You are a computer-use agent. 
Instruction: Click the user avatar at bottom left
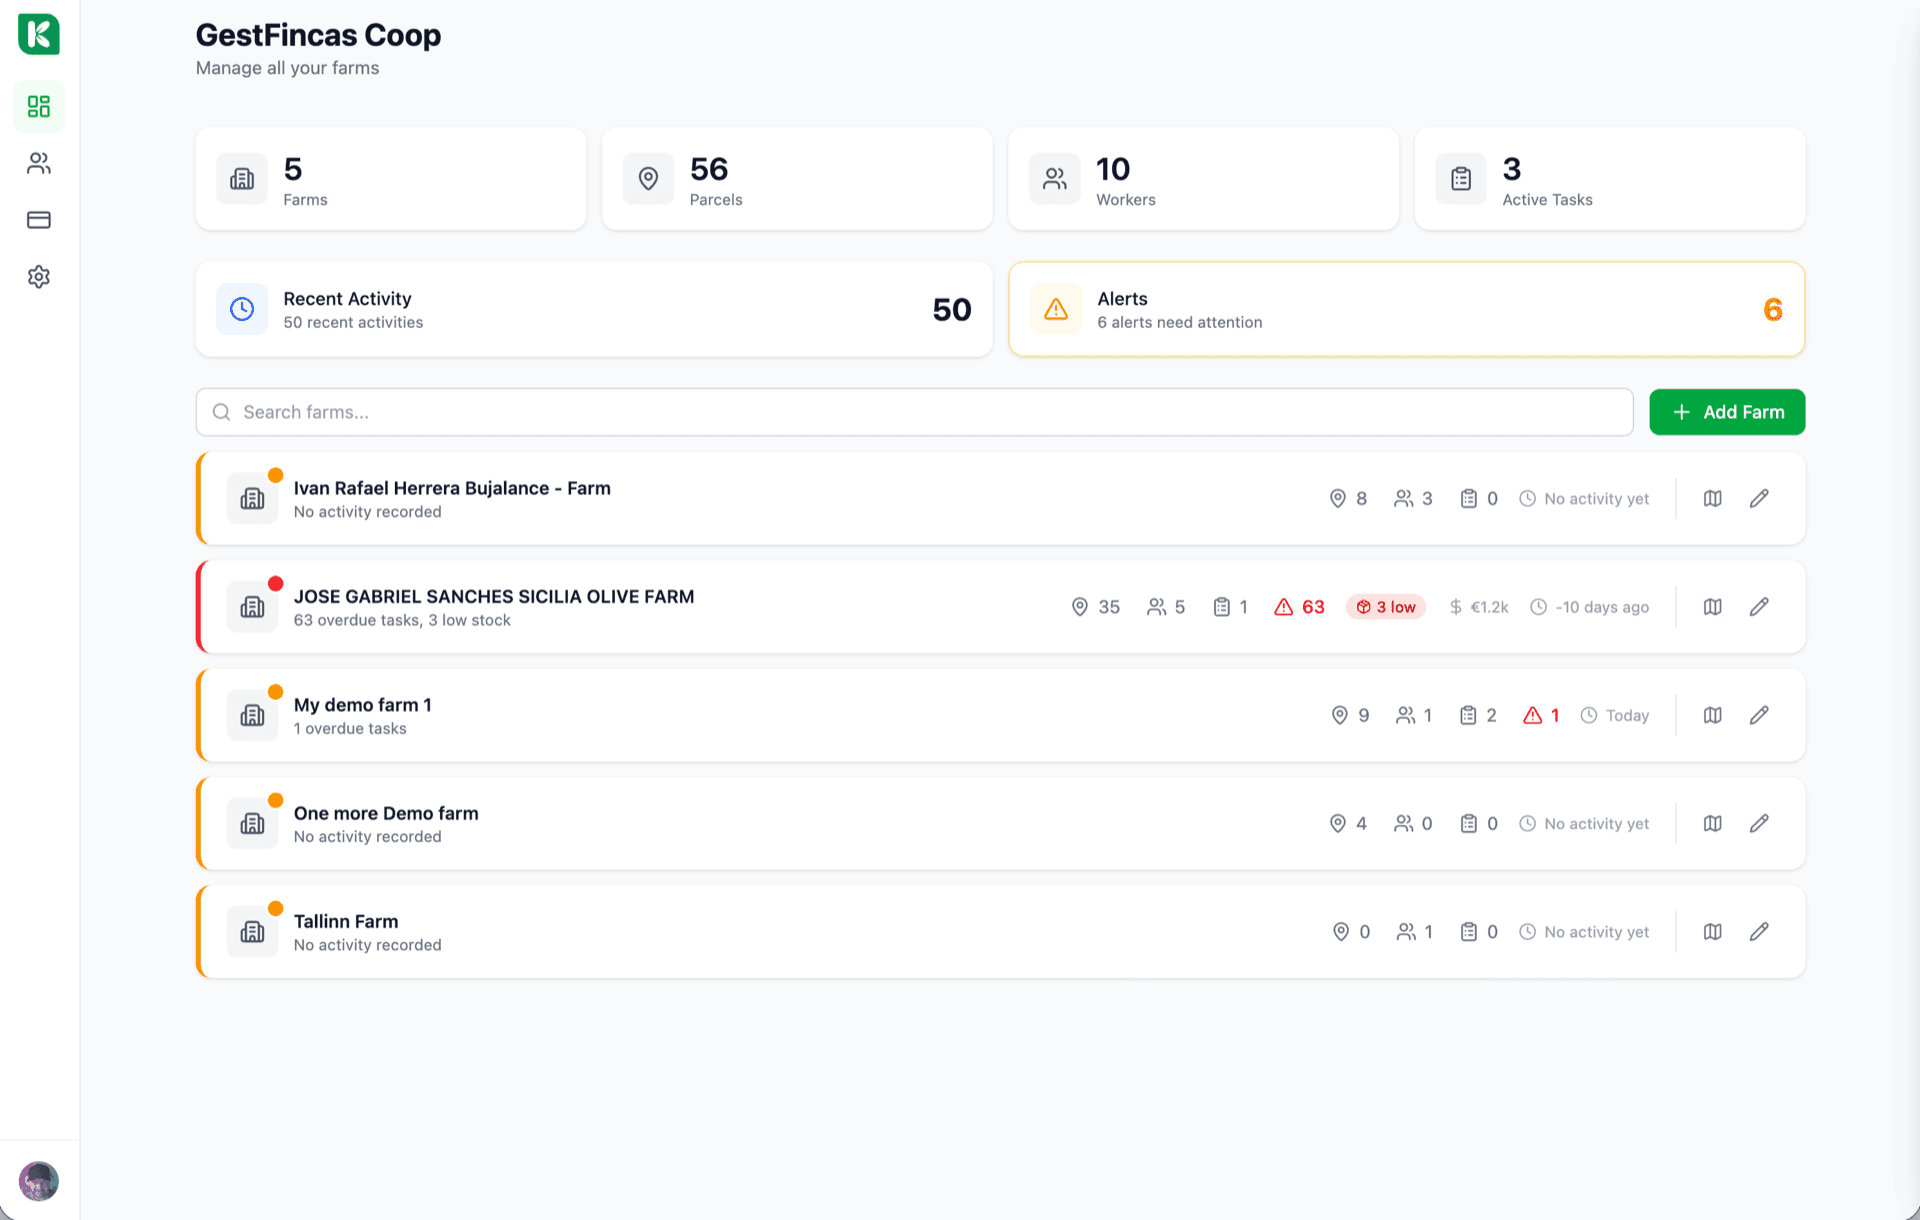coord(39,1181)
